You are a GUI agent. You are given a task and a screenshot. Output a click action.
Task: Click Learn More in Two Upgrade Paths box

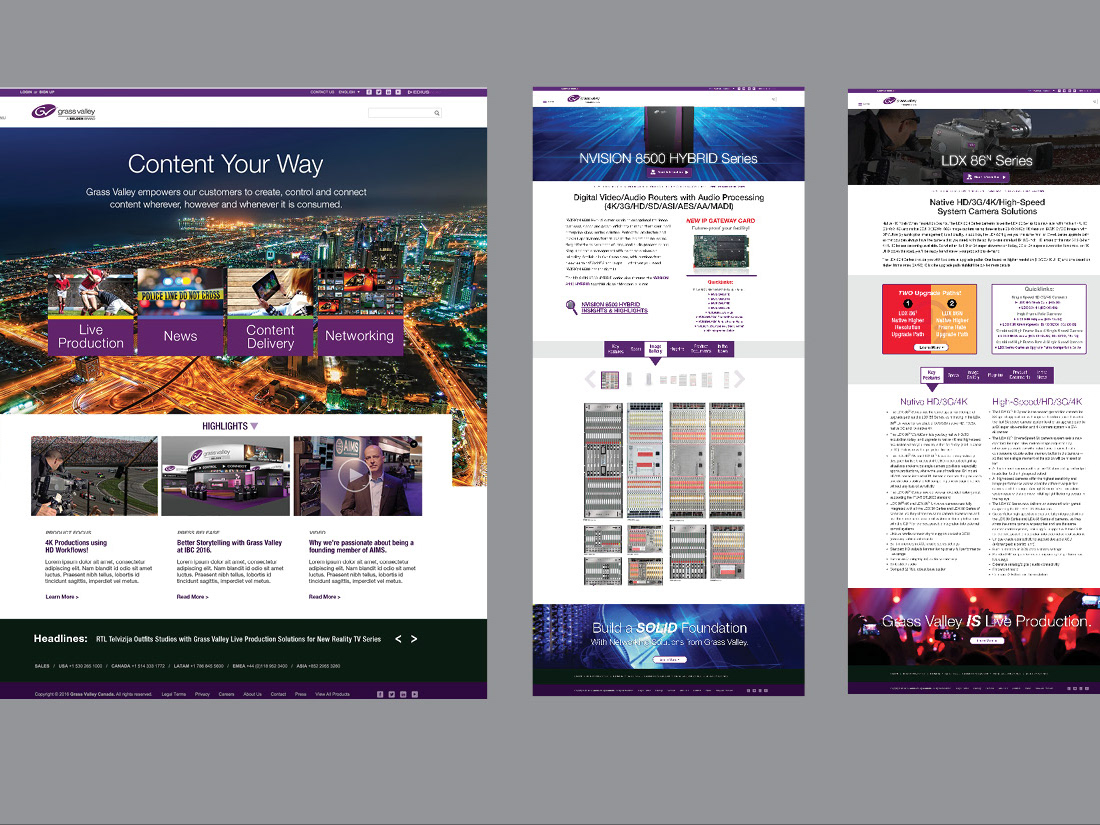tap(932, 347)
